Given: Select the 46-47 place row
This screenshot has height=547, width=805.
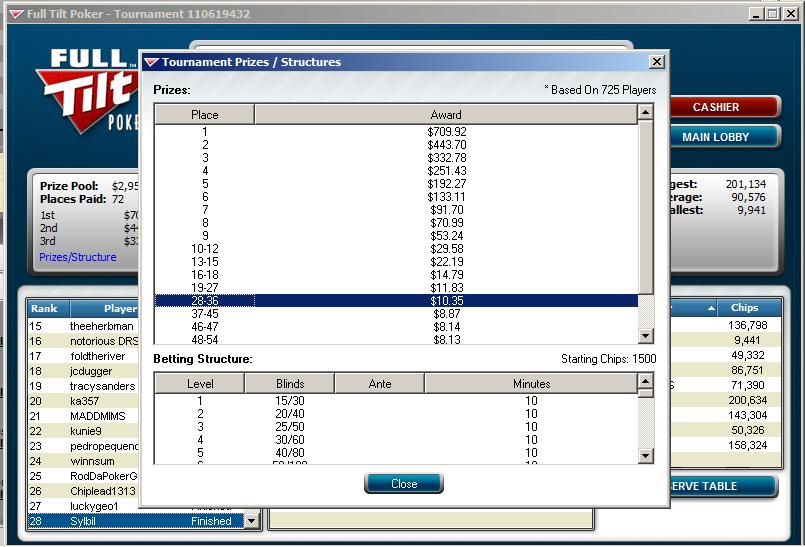Looking at the screenshot, I should pos(396,327).
